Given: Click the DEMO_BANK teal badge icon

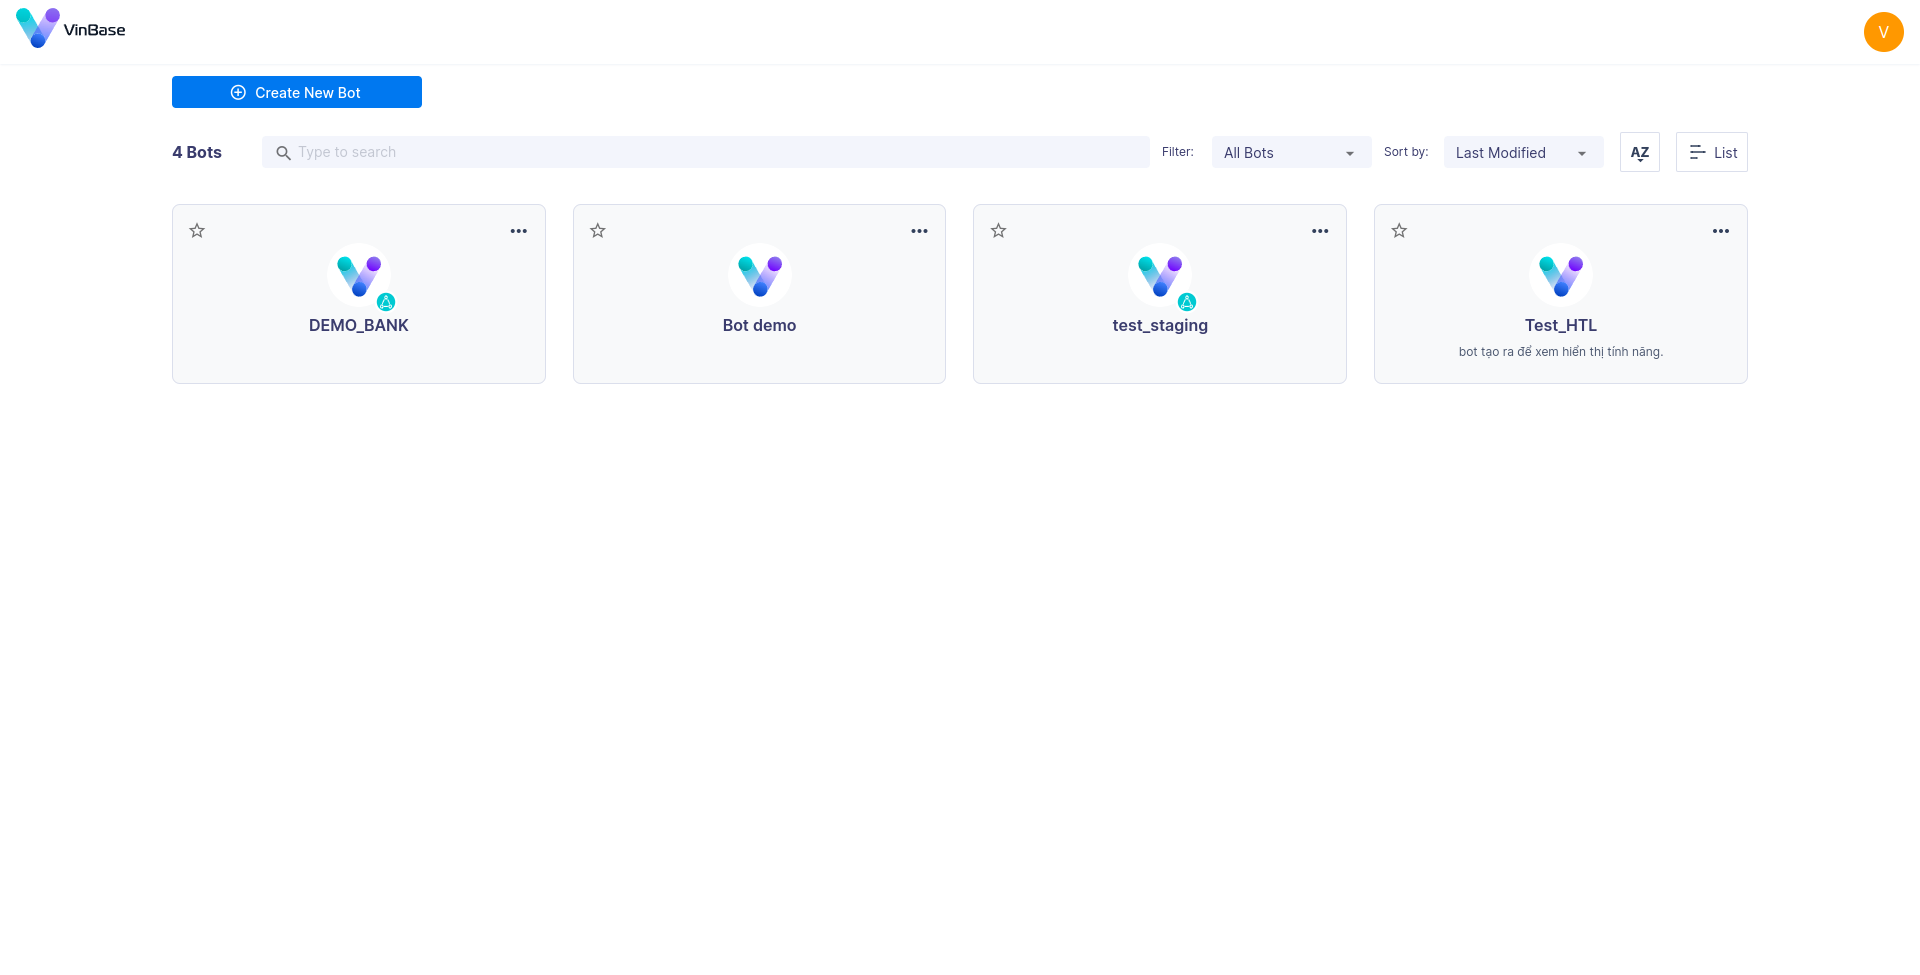Looking at the screenshot, I should tap(386, 302).
